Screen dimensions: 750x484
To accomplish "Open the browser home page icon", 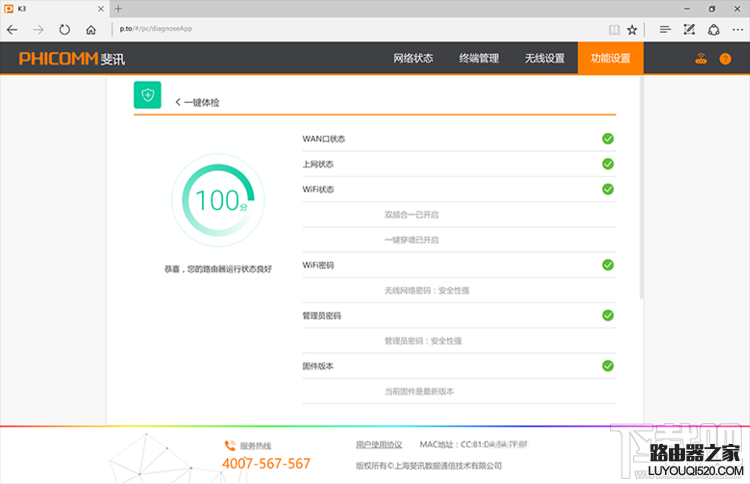I will pyautogui.click(x=91, y=30).
